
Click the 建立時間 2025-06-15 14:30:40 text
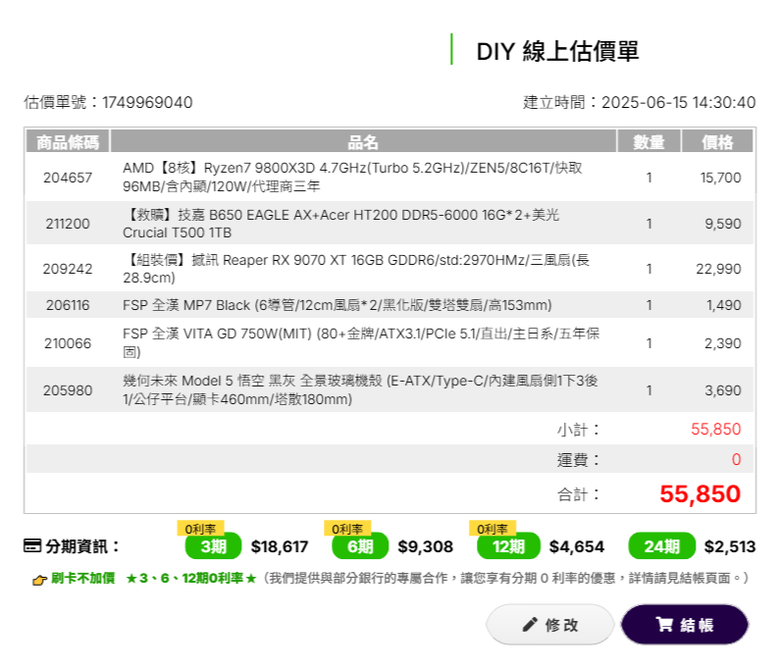coord(639,102)
